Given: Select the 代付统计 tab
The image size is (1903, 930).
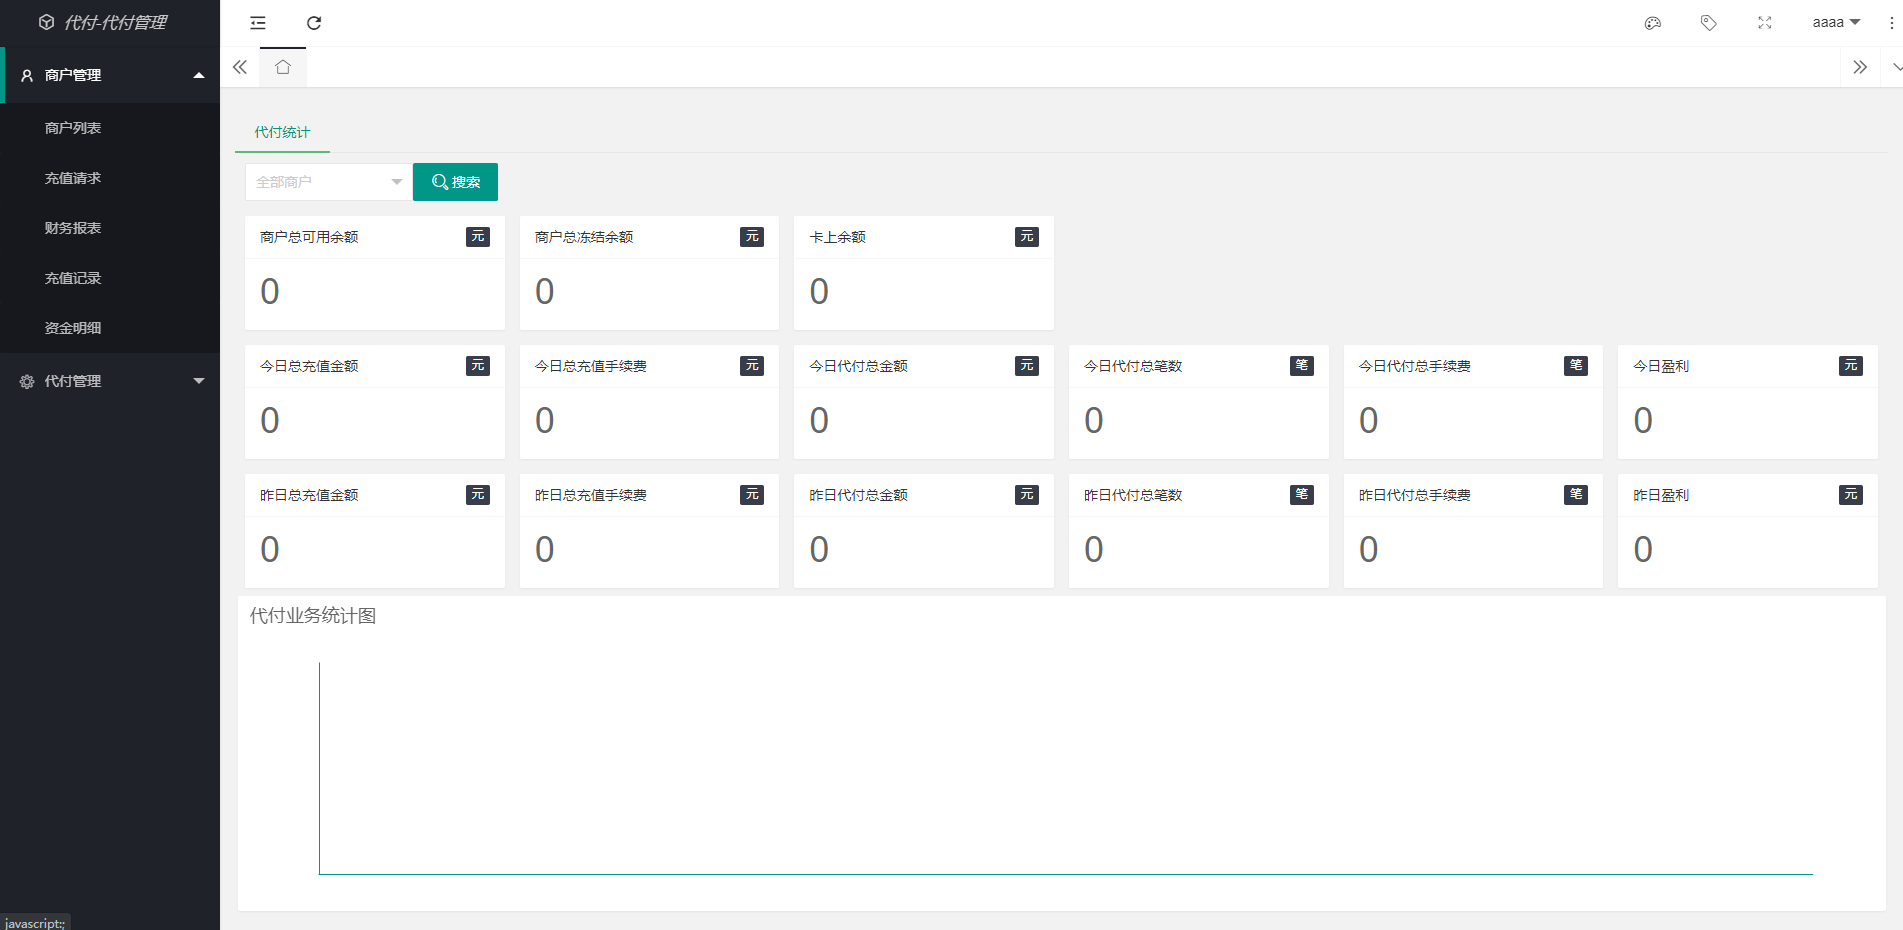Looking at the screenshot, I should (x=282, y=132).
